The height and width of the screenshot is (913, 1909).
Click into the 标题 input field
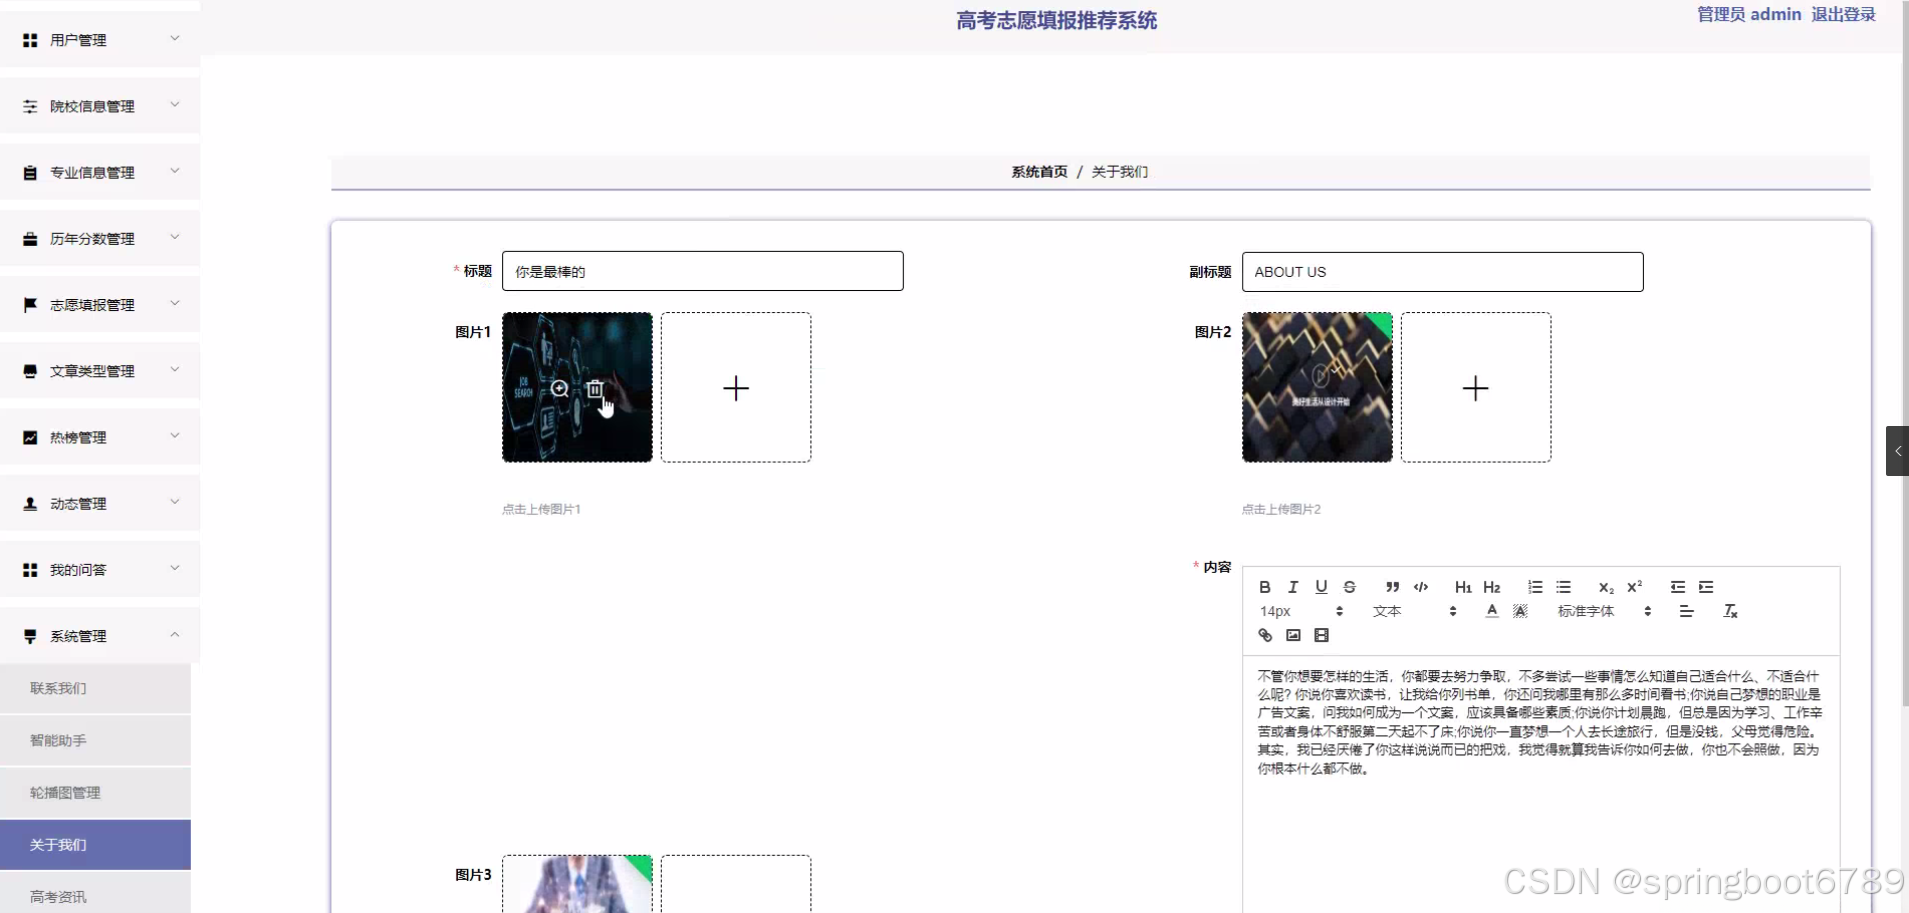pos(703,271)
